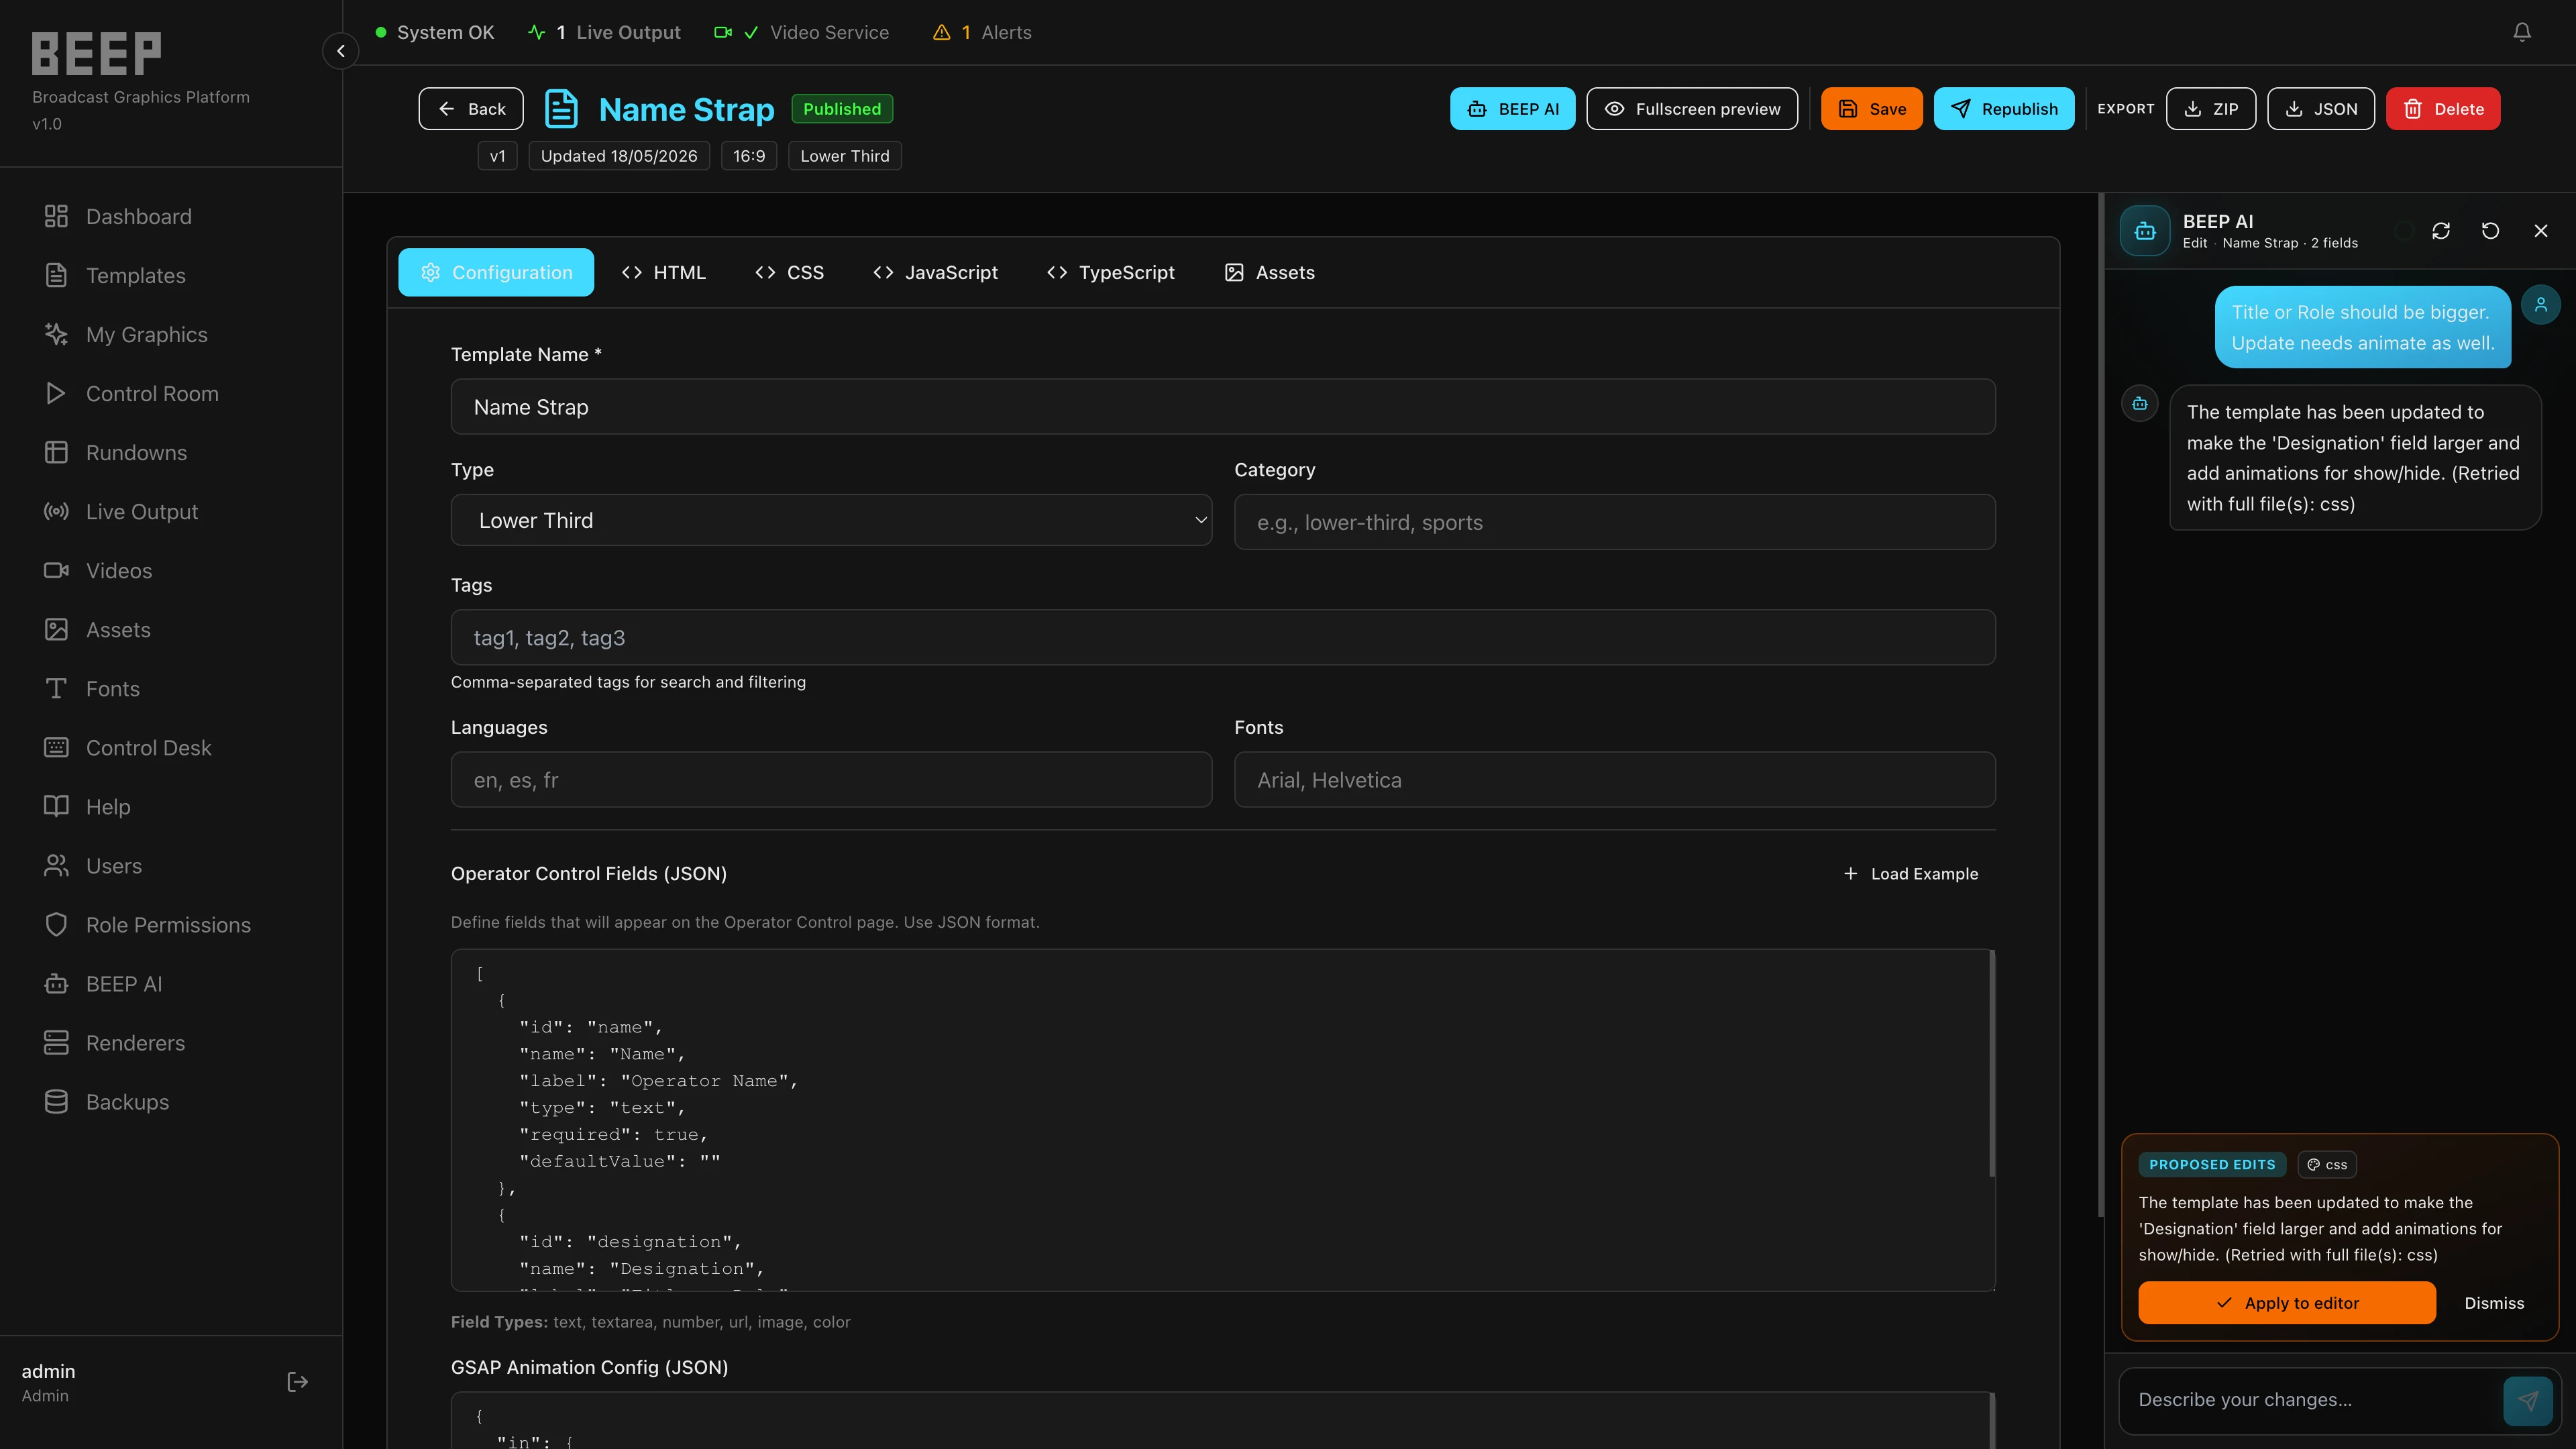2576x1449 pixels.
Task: Open the TypeScript tab
Action: tap(1111, 272)
